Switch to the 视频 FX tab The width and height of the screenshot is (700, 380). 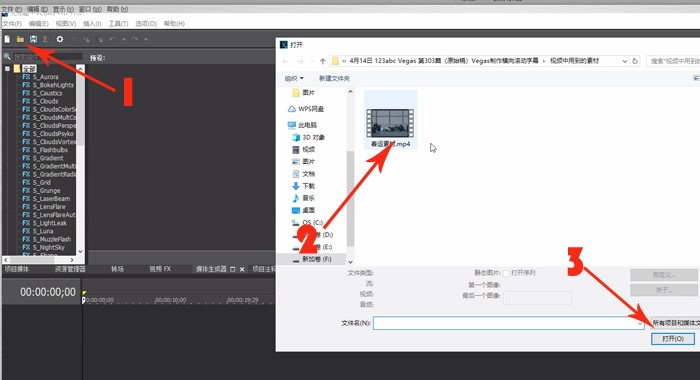coord(160,269)
